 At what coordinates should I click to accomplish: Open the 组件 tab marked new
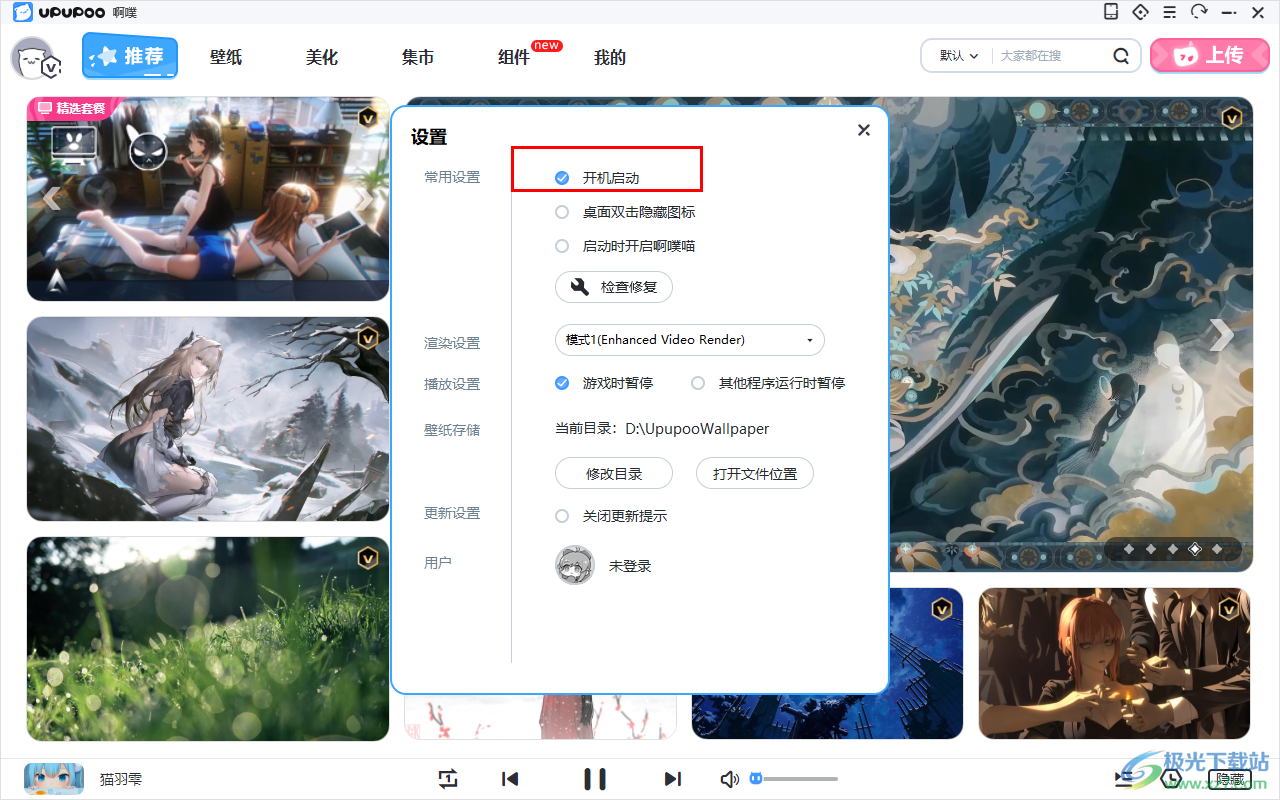point(514,58)
